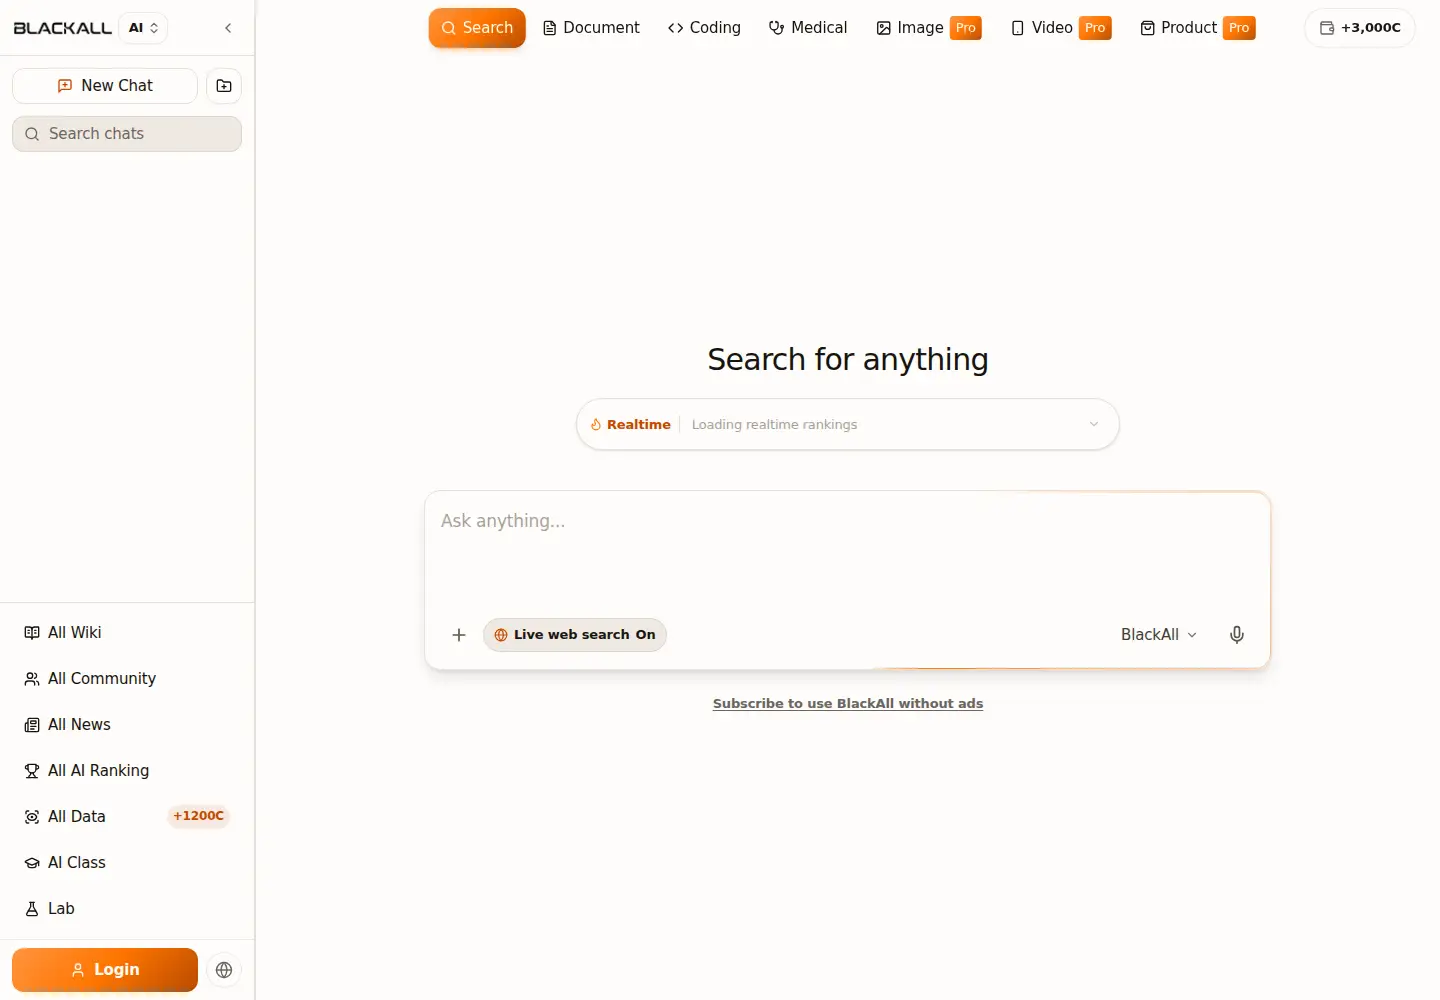The width and height of the screenshot is (1440, 1000).
Task: Click the AI Class label text
Action: 77,863
